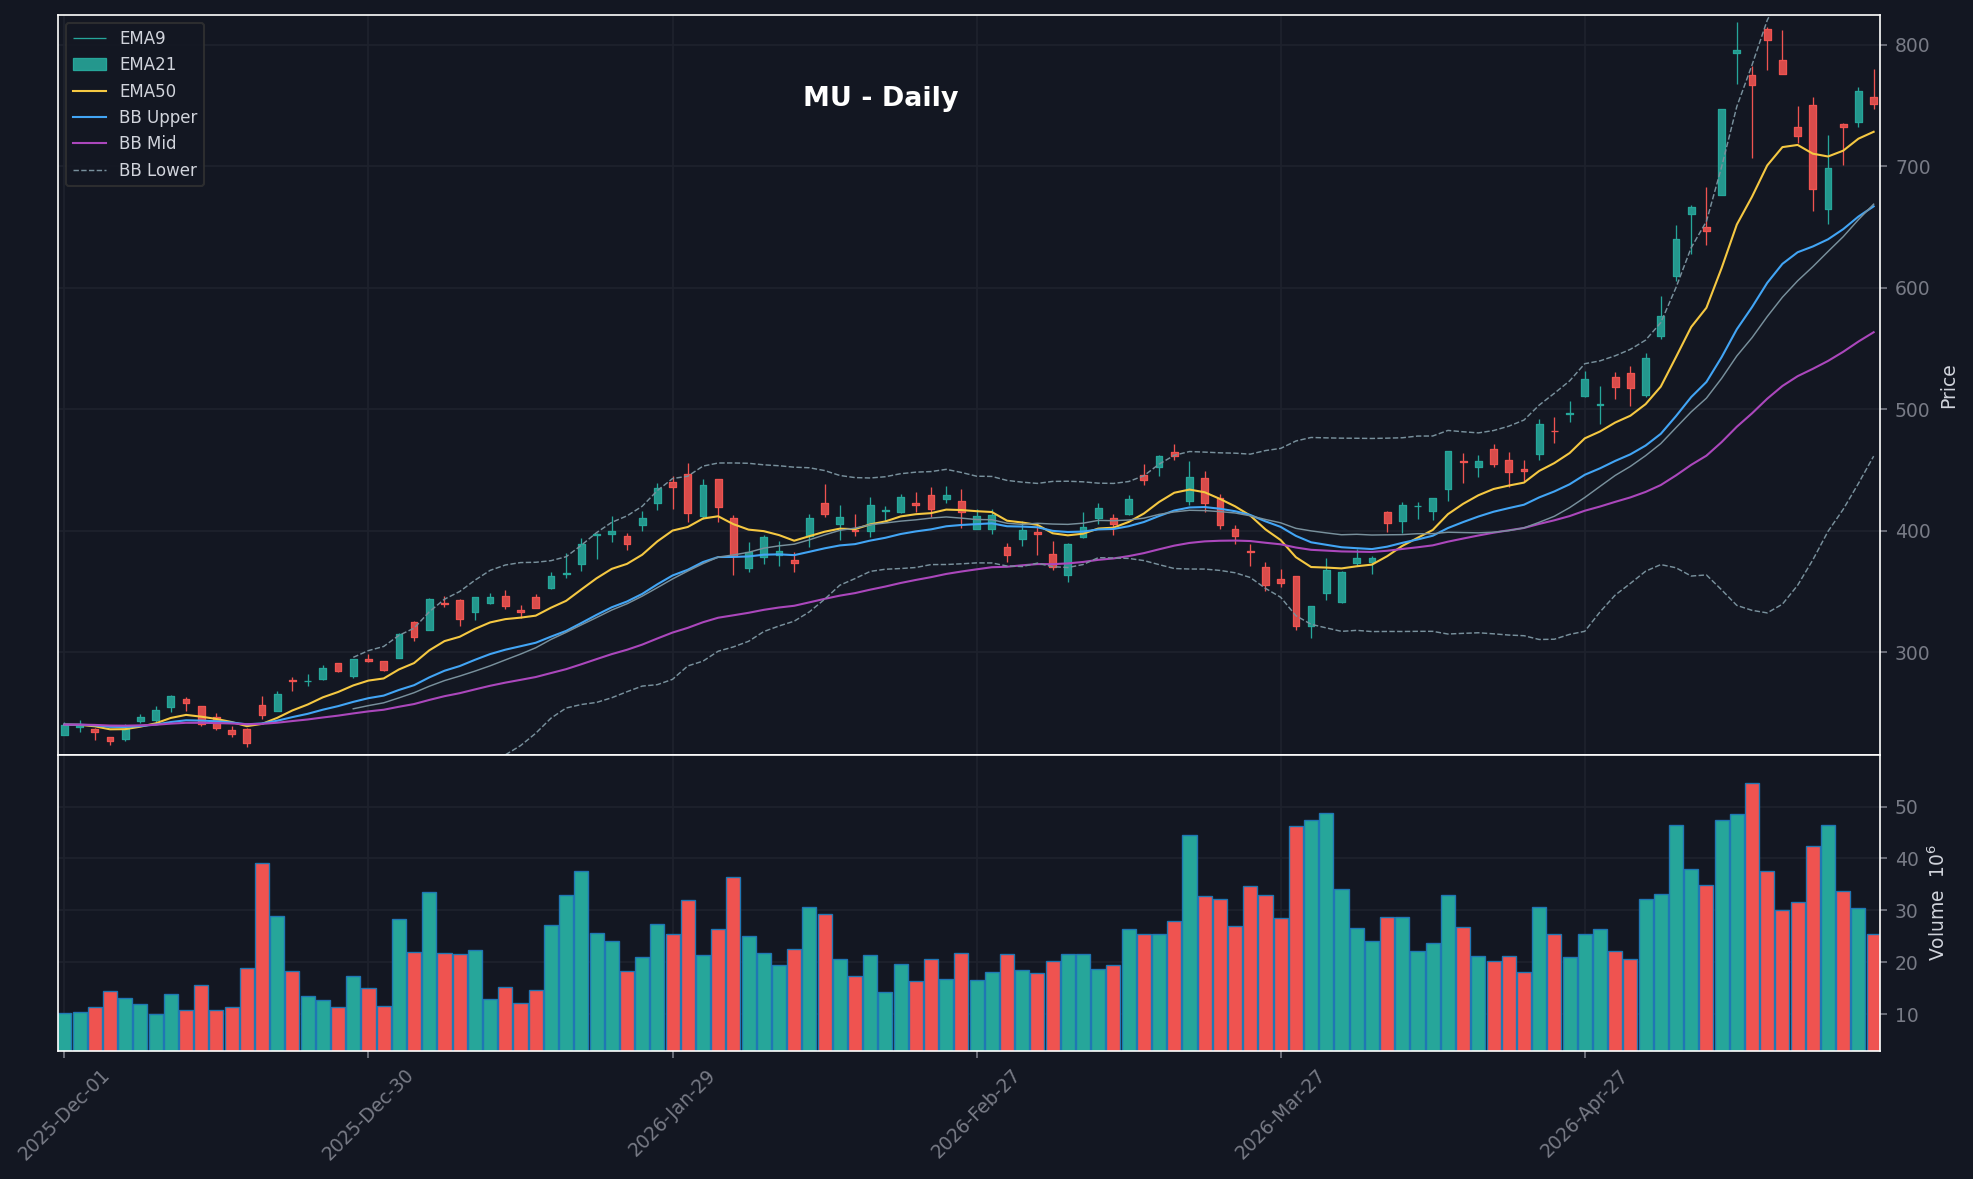Click the 2025-Dec-01 date label
This screenshot has width=1973, height=1179.
63,1114
